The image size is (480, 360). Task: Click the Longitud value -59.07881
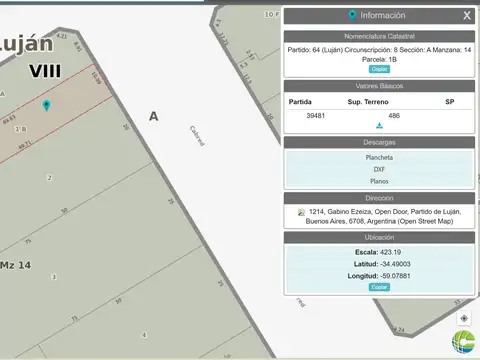[395, 276]
